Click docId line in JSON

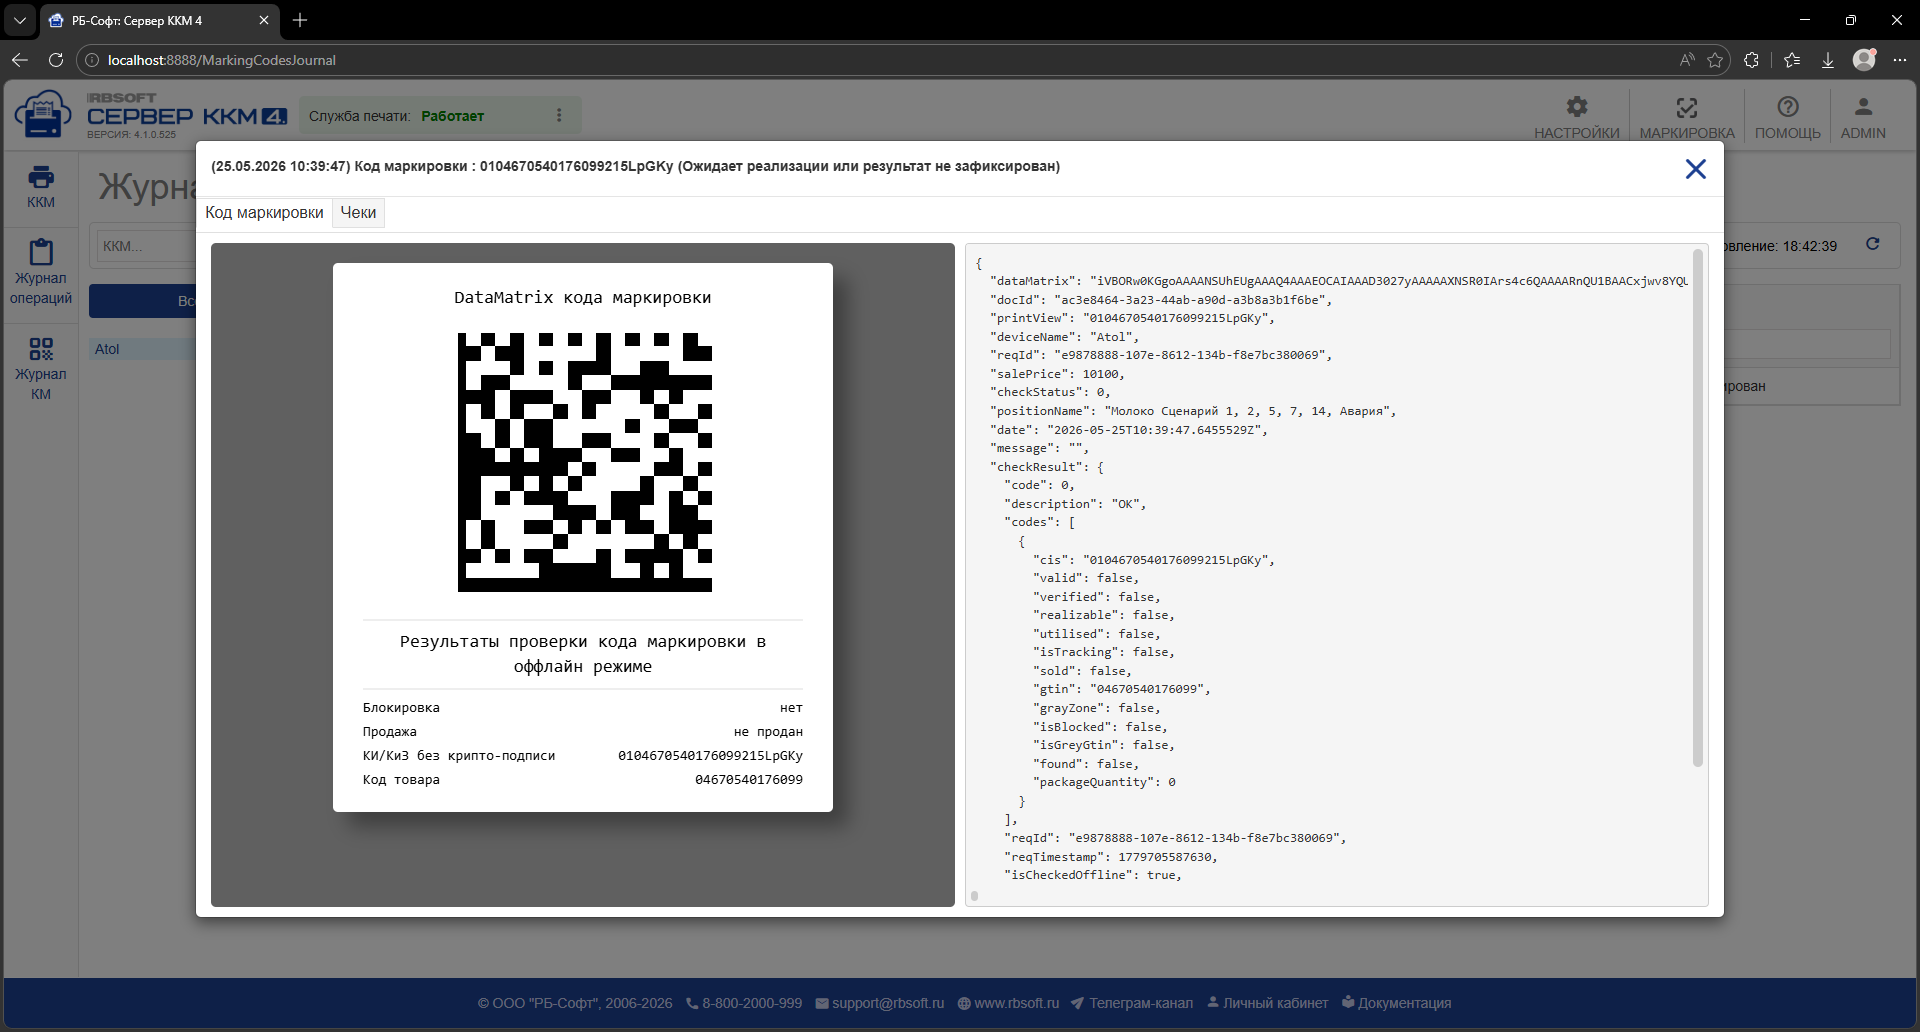click(1161, 300)
